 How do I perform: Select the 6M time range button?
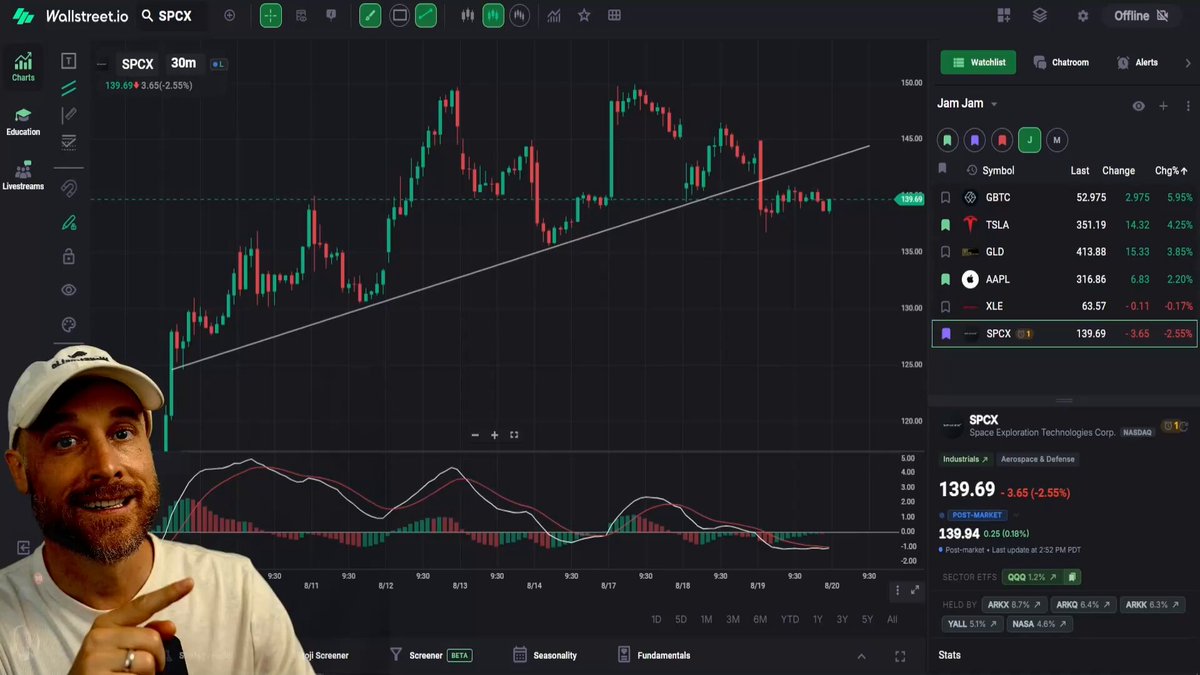[760, 620]
